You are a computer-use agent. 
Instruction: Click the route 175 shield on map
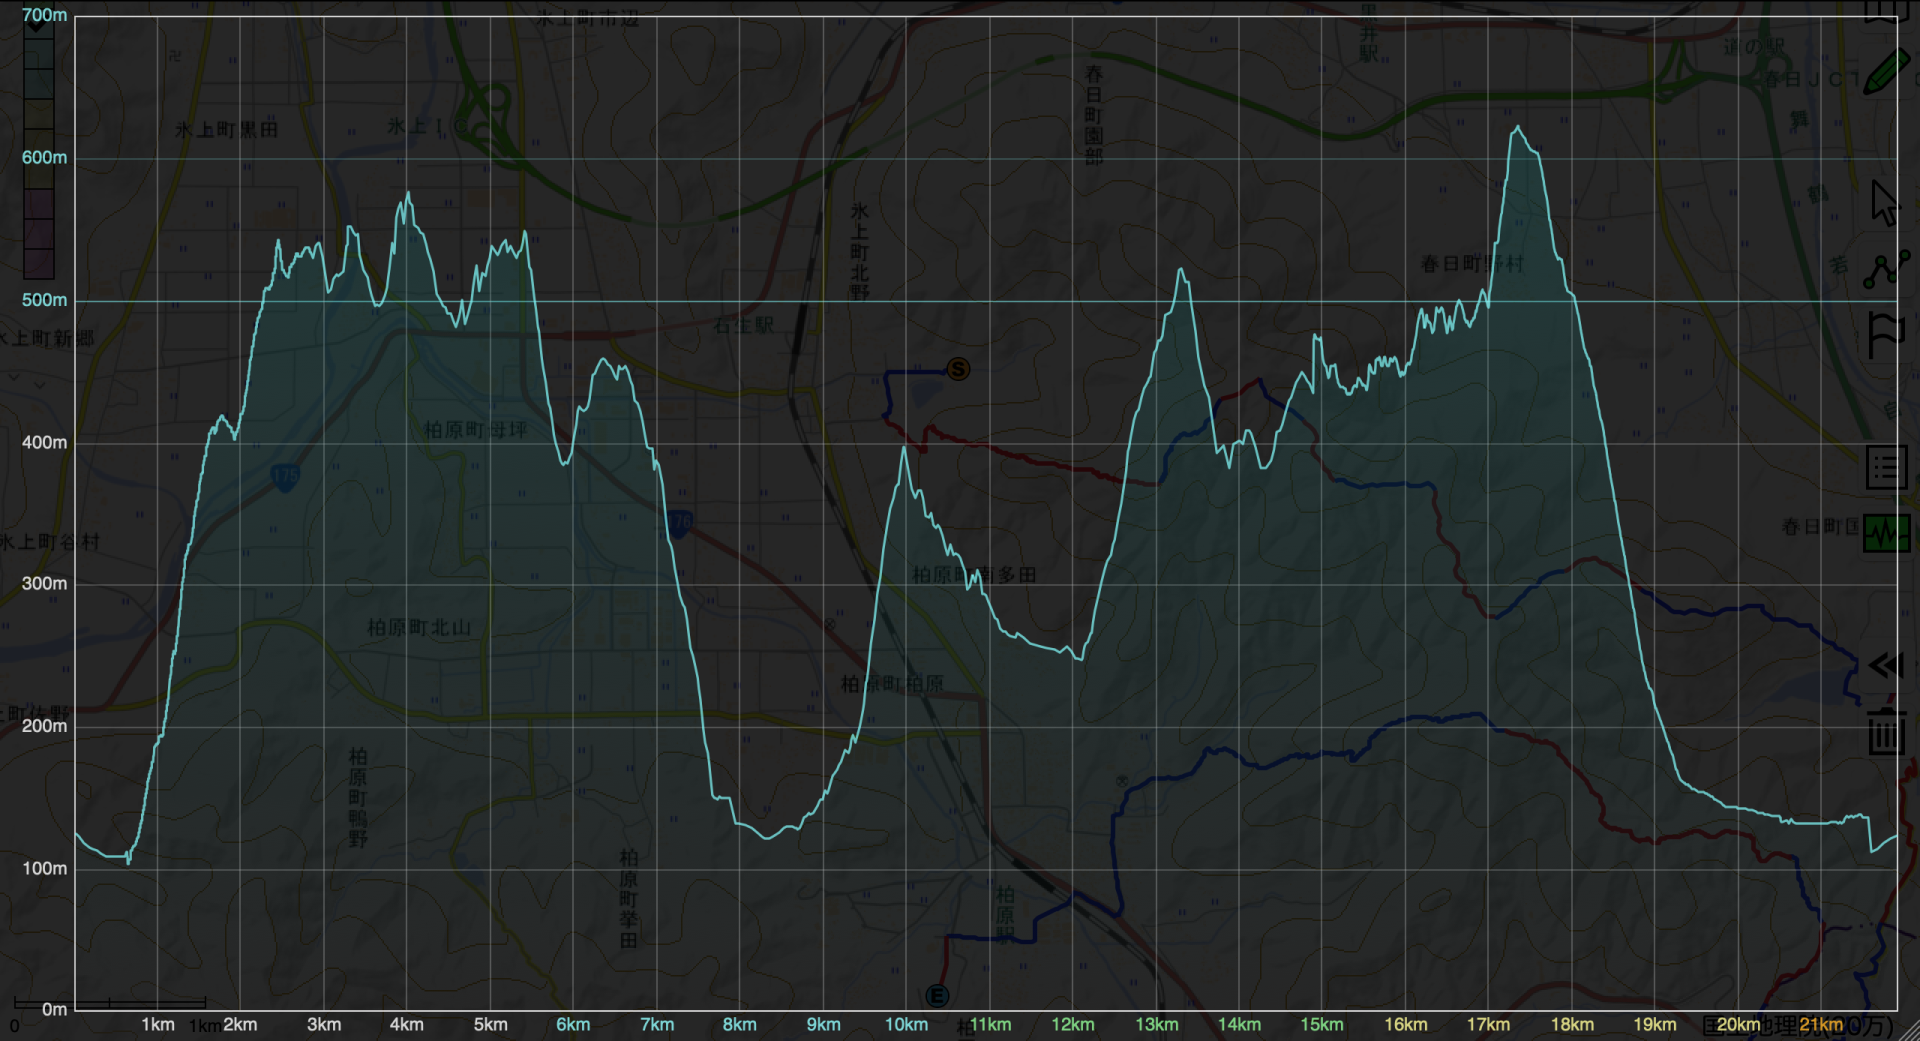[285, 476]
